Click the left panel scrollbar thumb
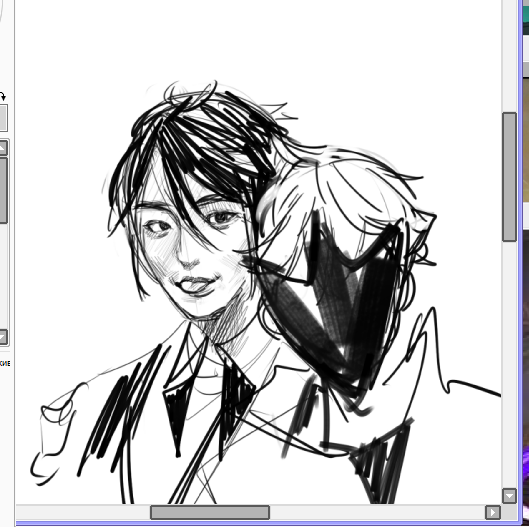529x527 pixels. (3, 190)
